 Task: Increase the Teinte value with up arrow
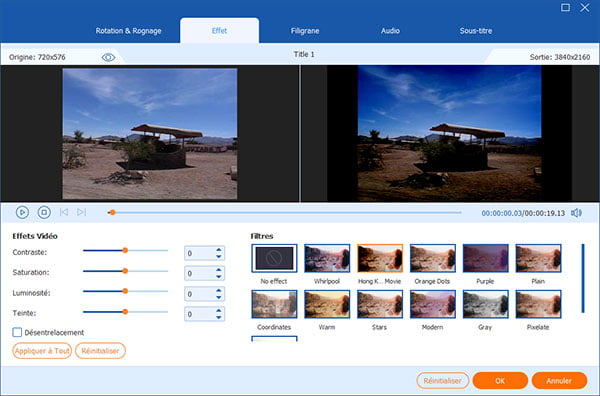(218, 311)
